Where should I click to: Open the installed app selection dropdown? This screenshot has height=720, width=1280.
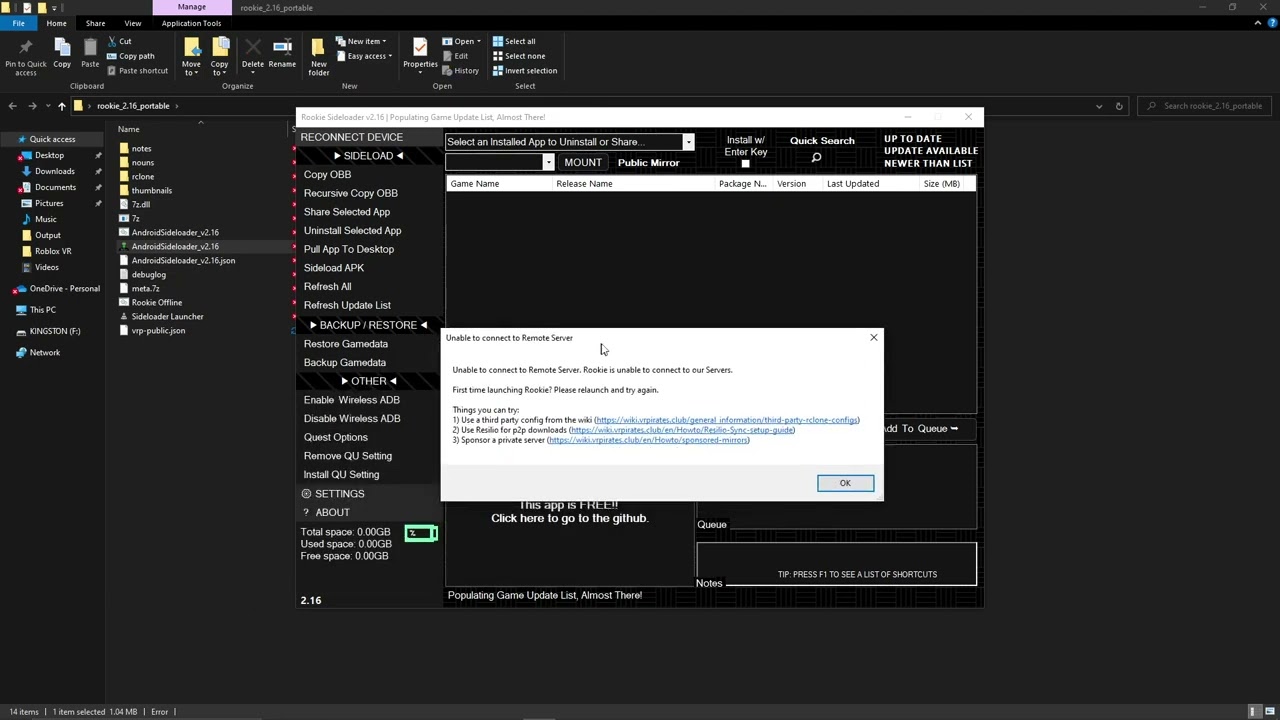688,142
